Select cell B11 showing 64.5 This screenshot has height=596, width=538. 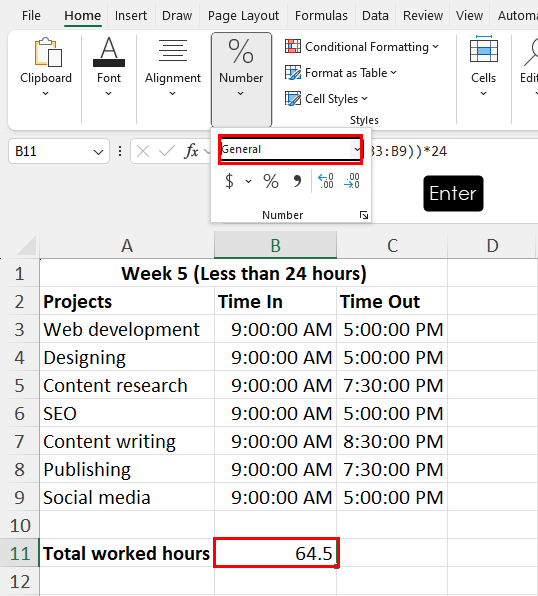pyautogui.click(x=276, y=553)
